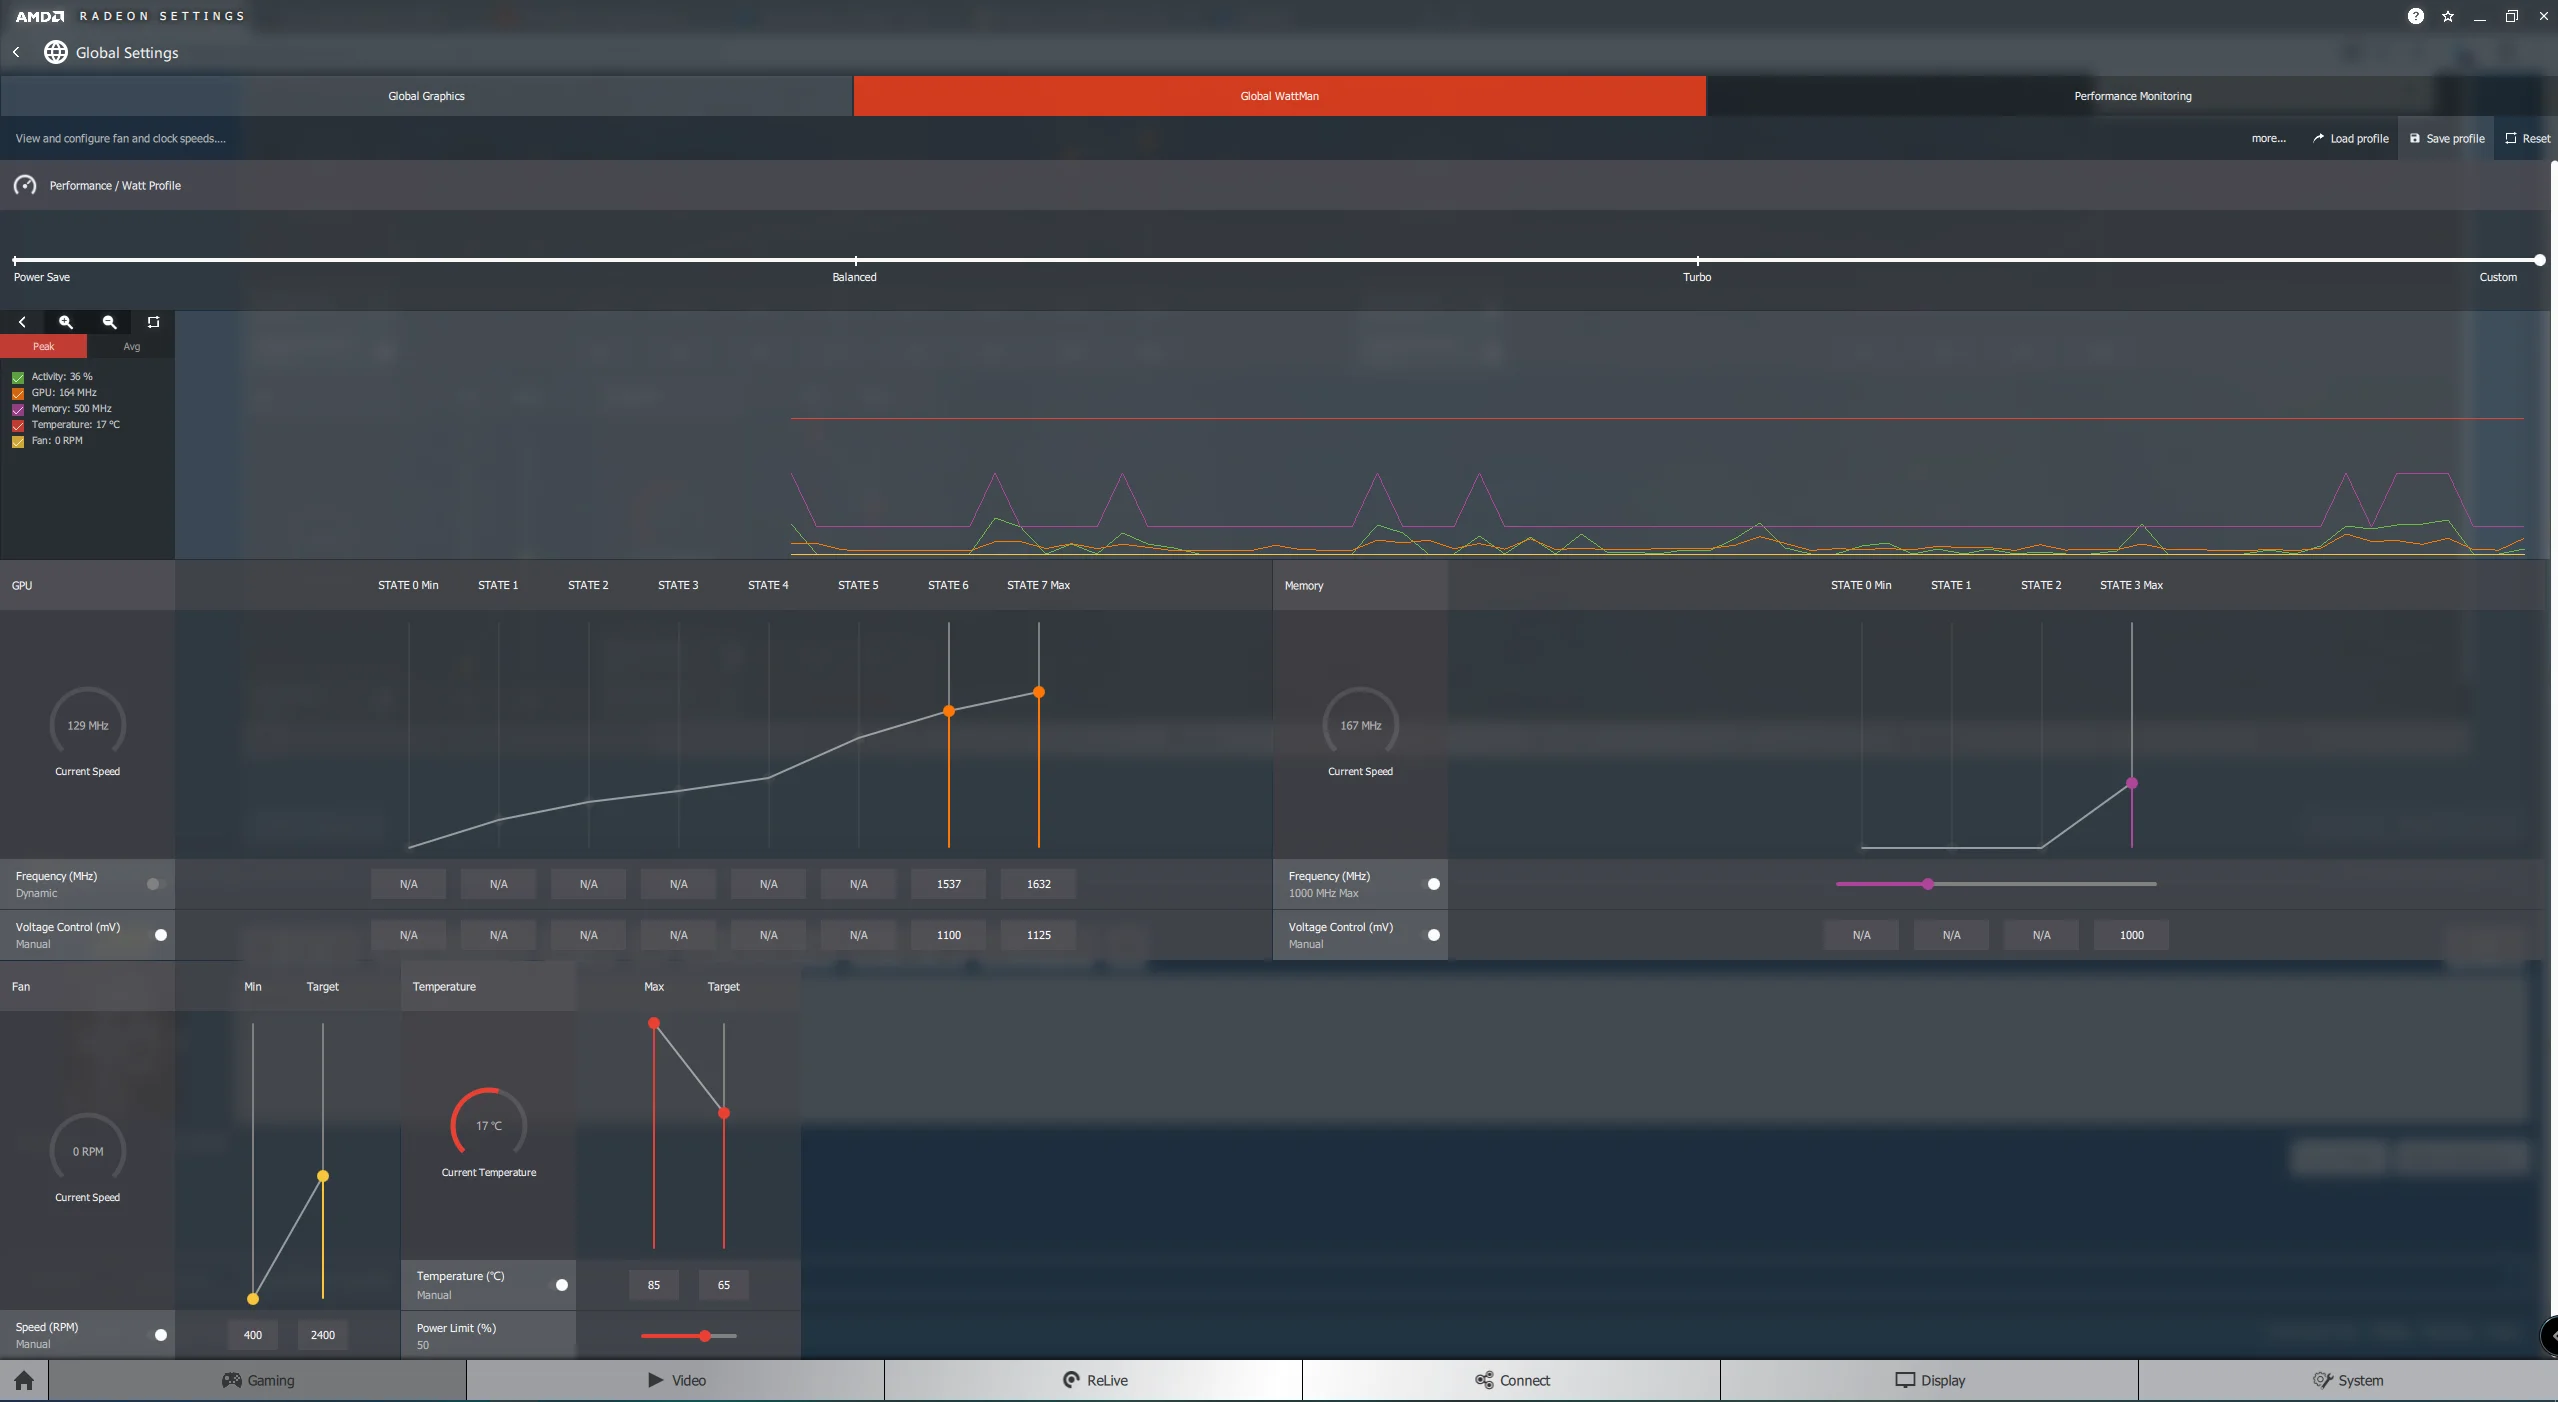The height and width of the screenshot is (1402, 2558).
Task: Toggle fan Speed (RPM) manual switch
Action: (158, 1335)
